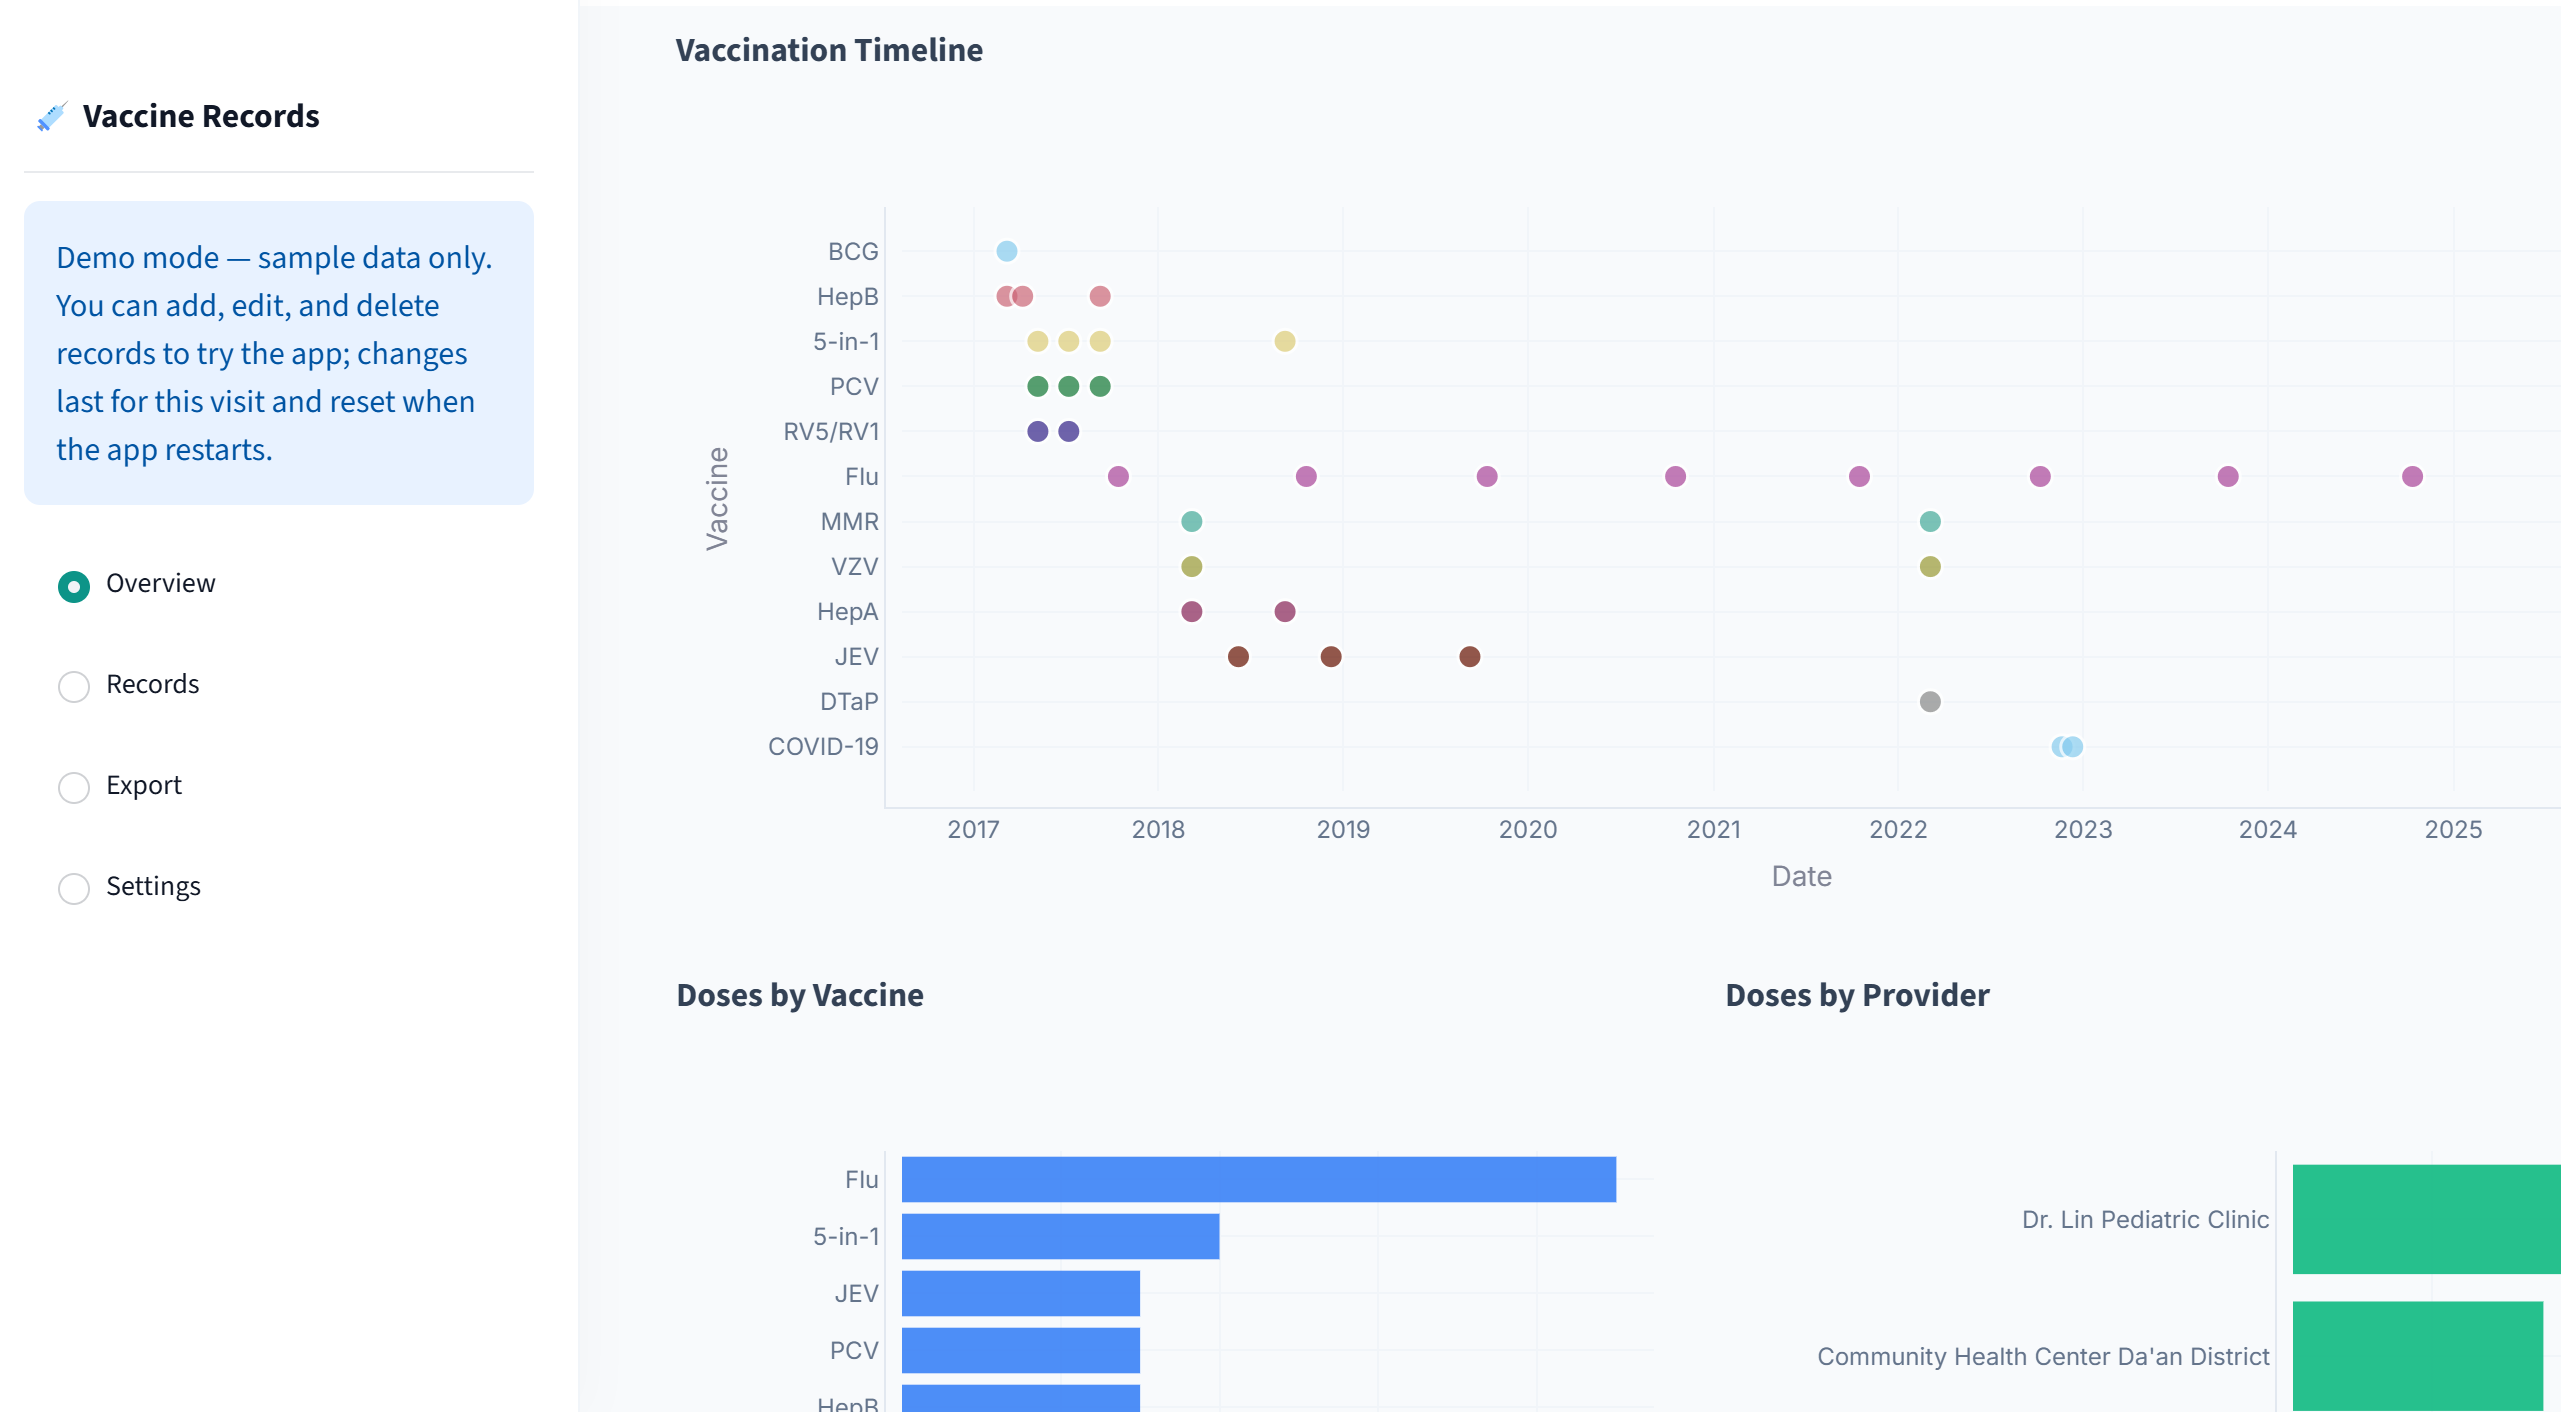Click the 2022 MMR booster marker
The image size is (2561, 1412).
[x=1930, y=521]
